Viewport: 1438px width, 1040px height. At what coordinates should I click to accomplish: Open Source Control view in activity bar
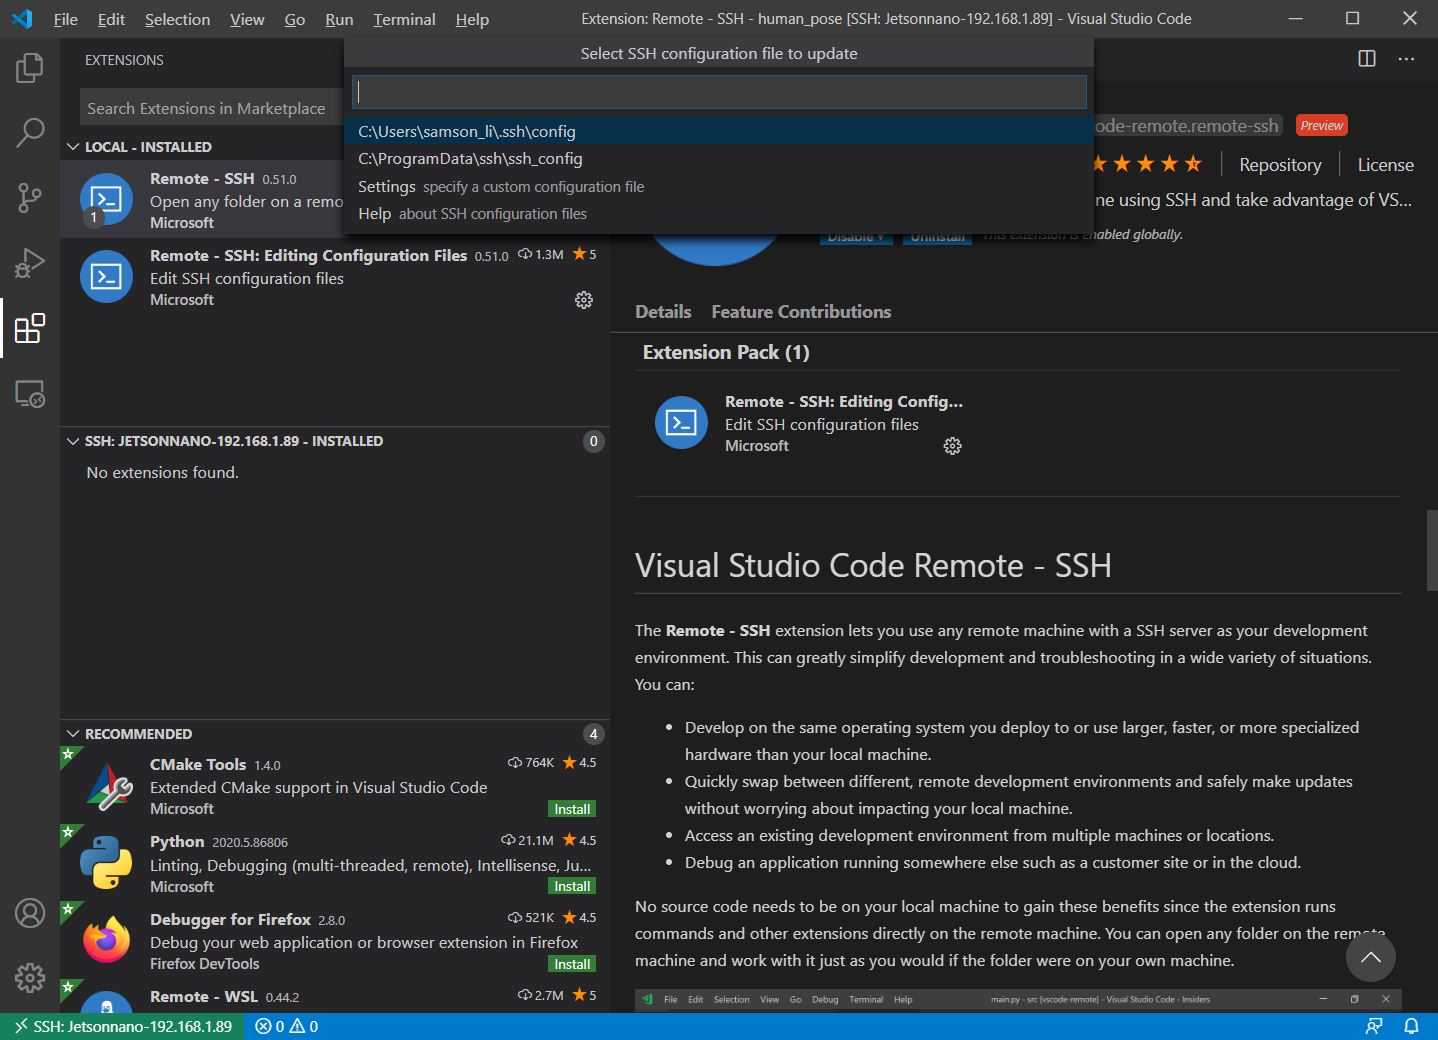point(30,198)
